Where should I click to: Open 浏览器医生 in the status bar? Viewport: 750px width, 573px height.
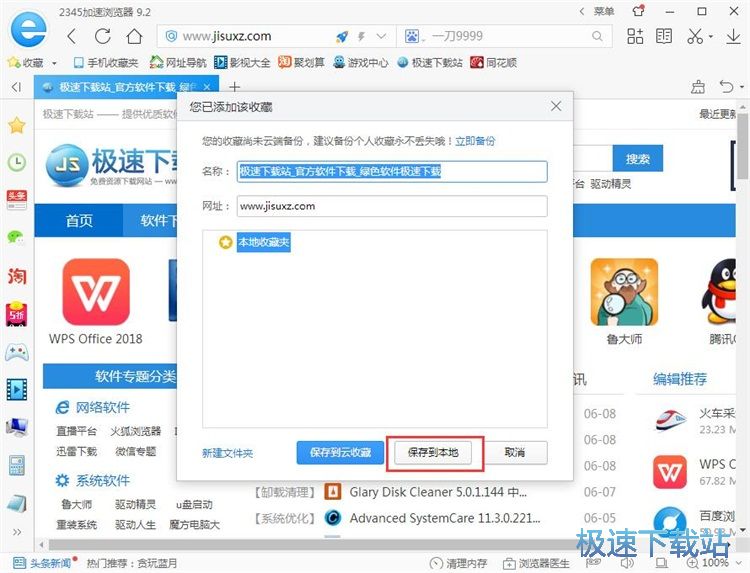pos(537,563)
